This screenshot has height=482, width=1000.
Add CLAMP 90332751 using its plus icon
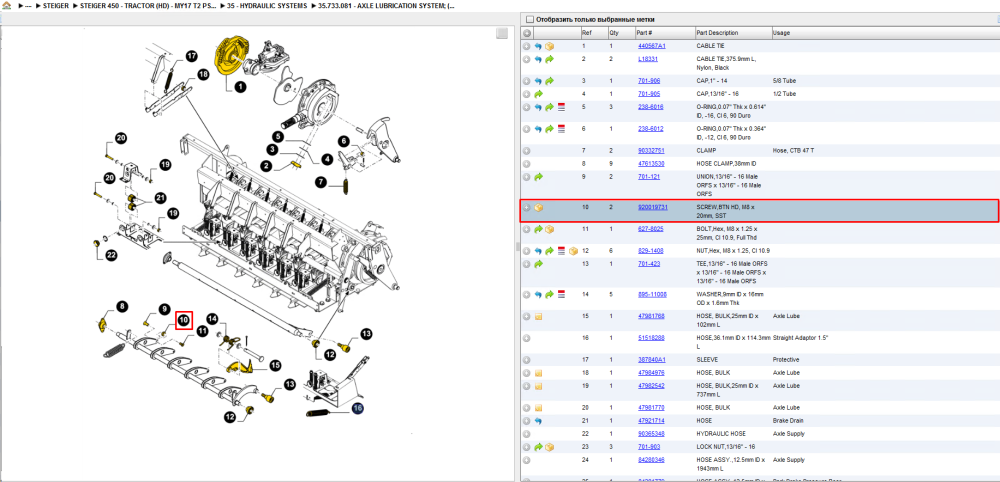point(527,150)
